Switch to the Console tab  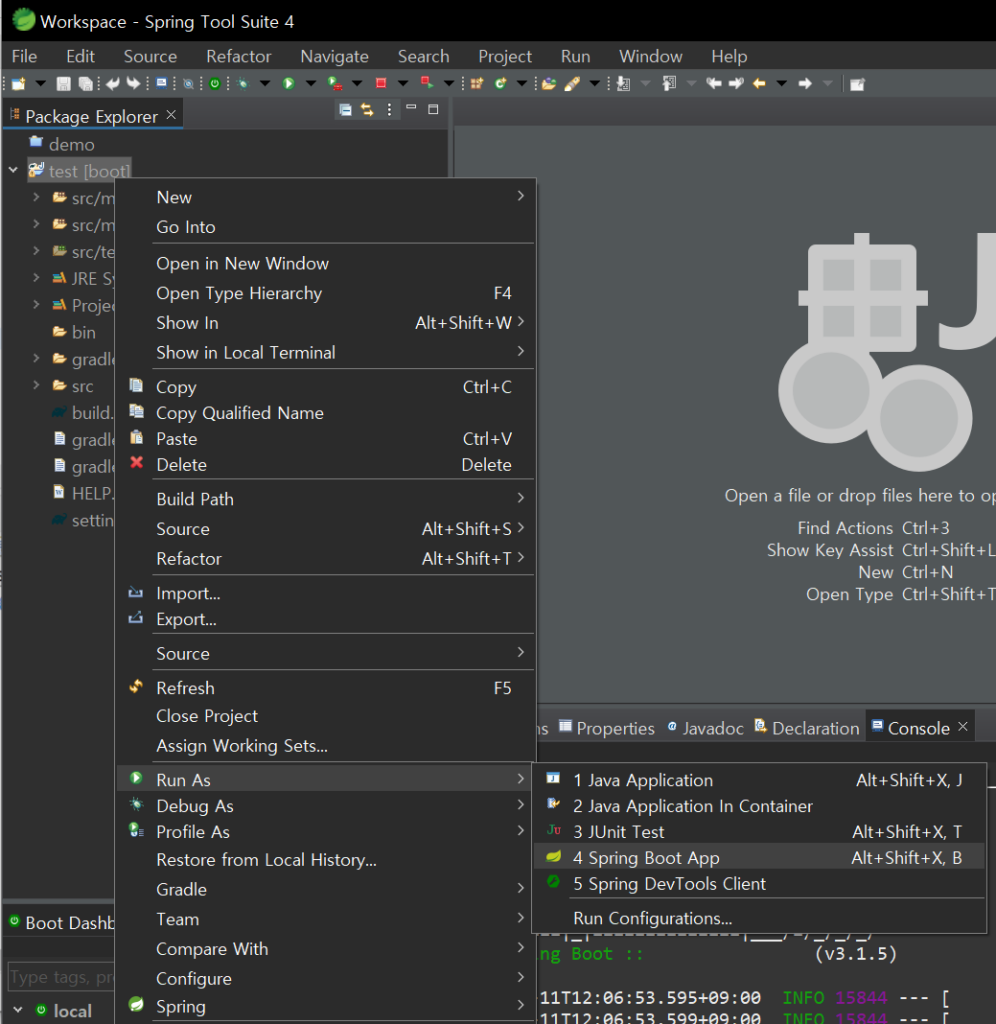(918, 728)
